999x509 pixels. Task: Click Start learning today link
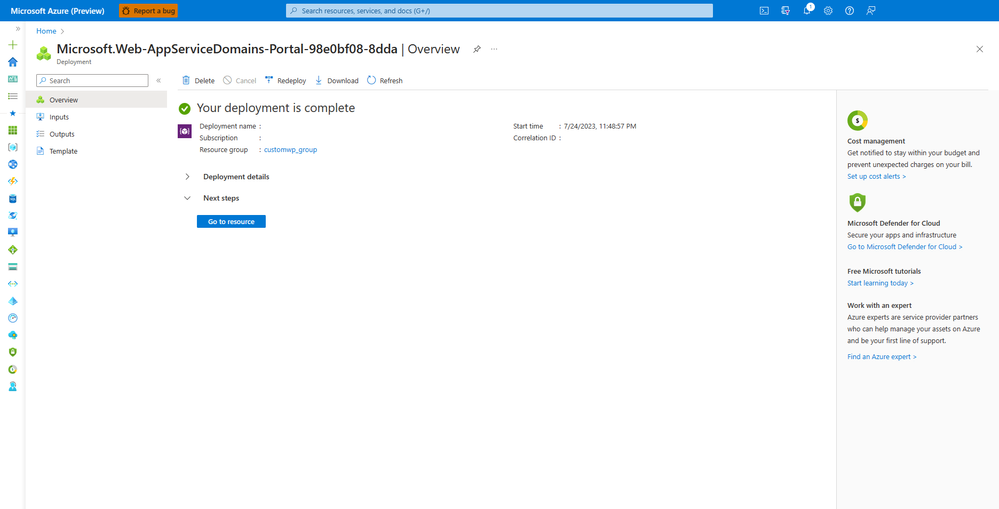pyautogui.click(x=880, y=283)
